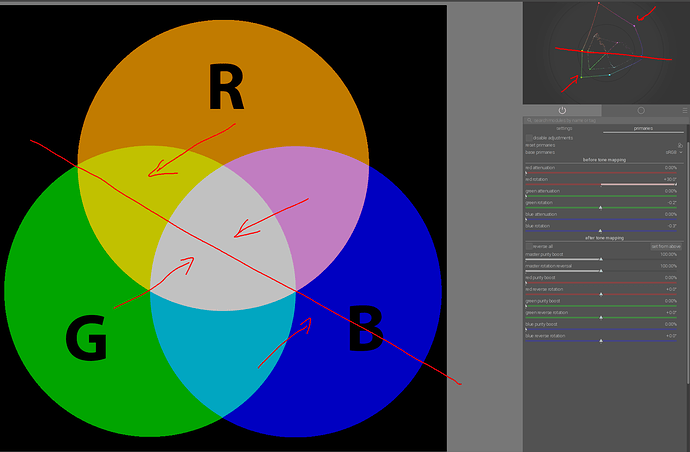Adjust the green purity boost slider

(x=601, y=306)
